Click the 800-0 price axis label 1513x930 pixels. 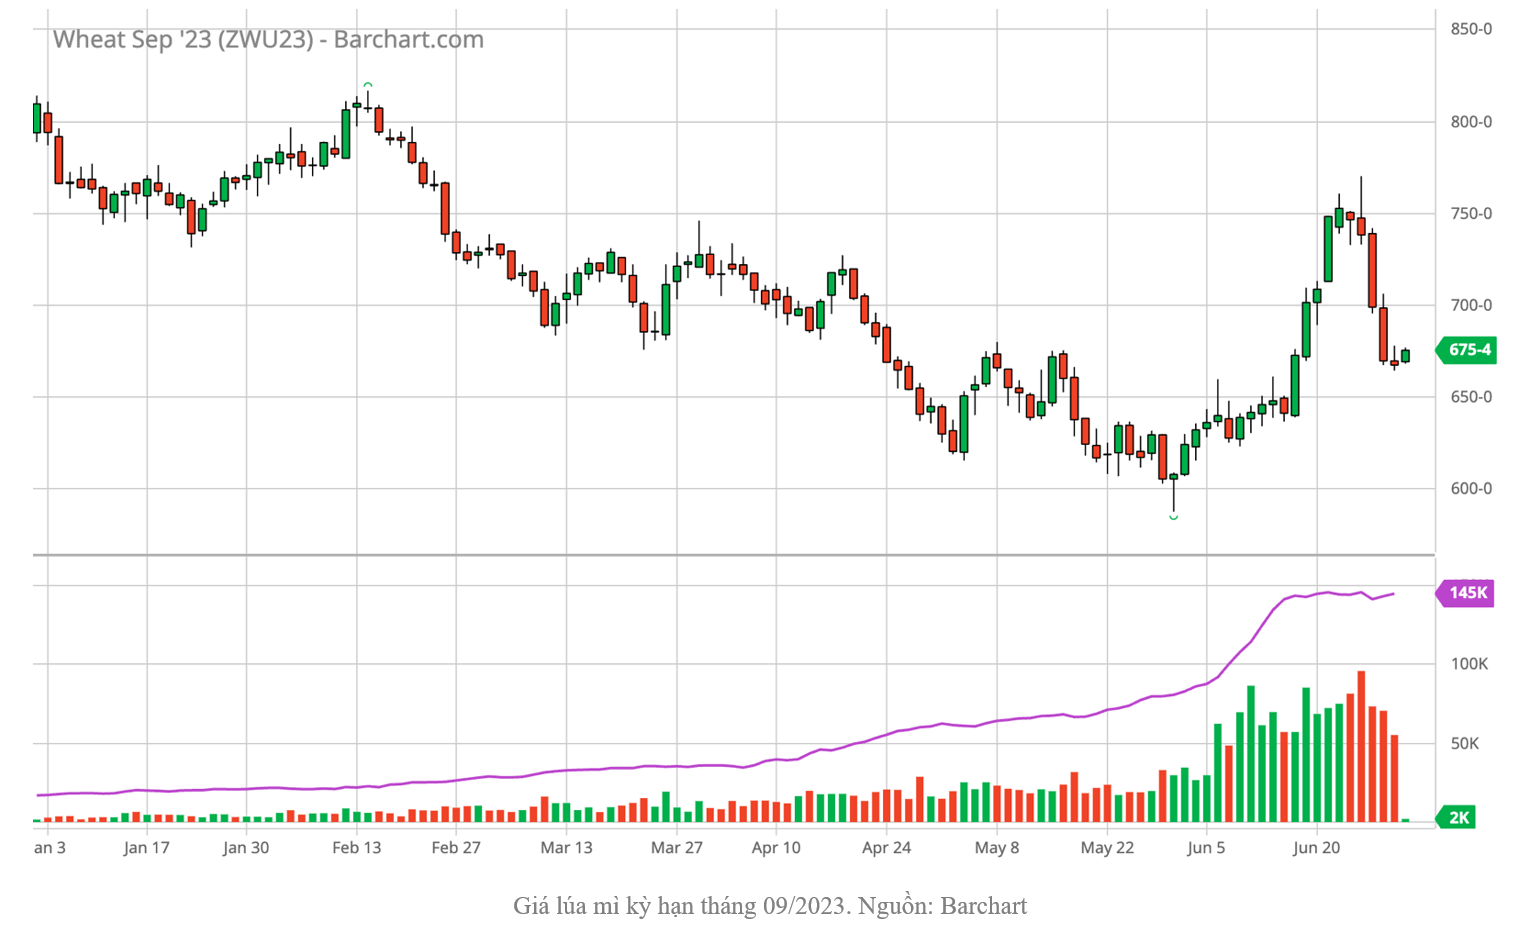[1471, 122]
